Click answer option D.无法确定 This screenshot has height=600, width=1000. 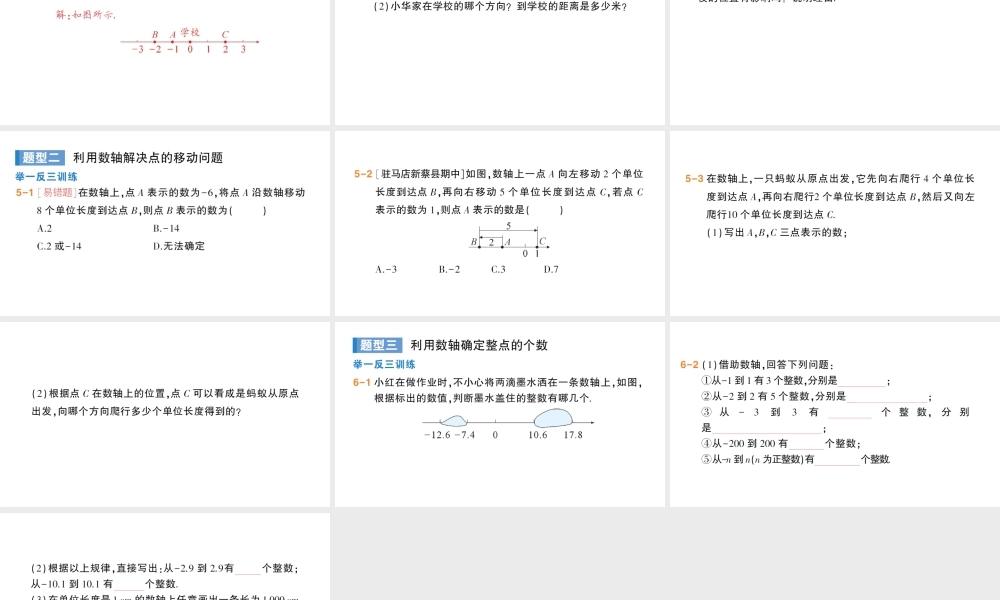(x=179, y=246)
